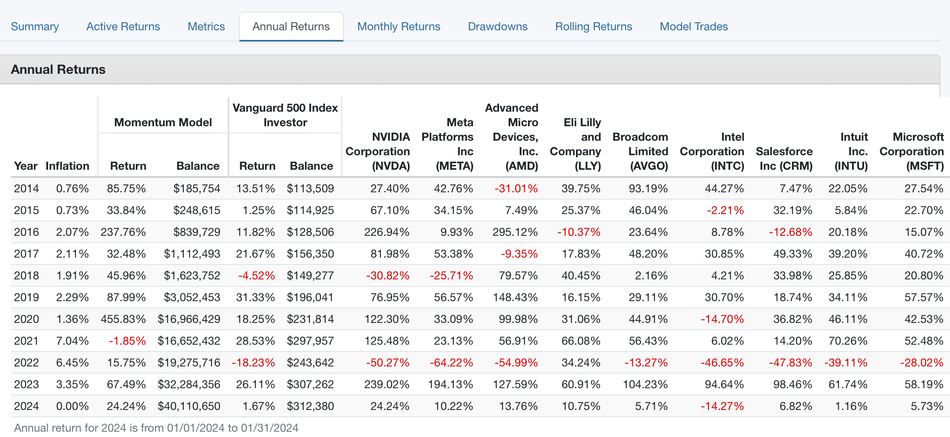Viewport: 950px width, 437px height.
Task: Click the Year column header
Action: coord(25,166)
